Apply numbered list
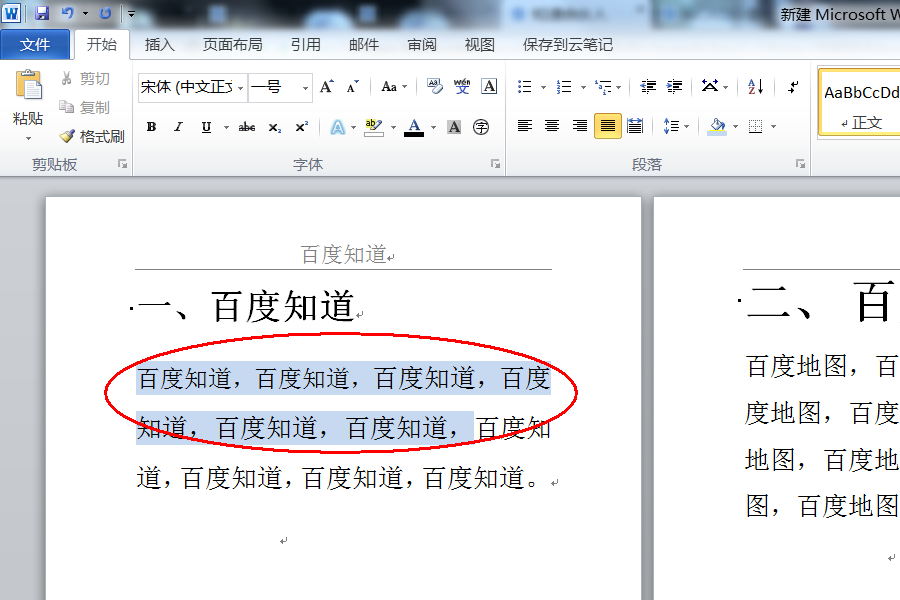Image resolution: width=900 pixels, height=600 pixels. (x=564, y=87)
